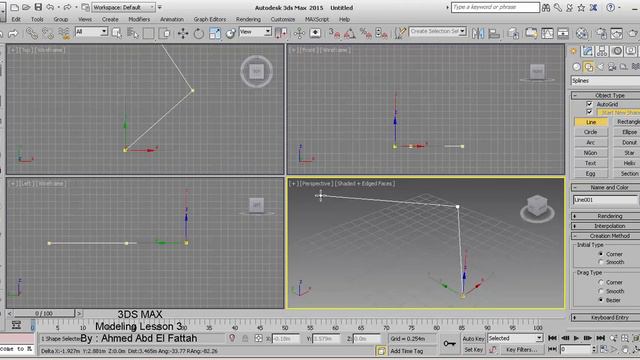The width and height of the screenshot is (640, 360).
Task: Toggle Set Key mode
Action: [473, 350]
